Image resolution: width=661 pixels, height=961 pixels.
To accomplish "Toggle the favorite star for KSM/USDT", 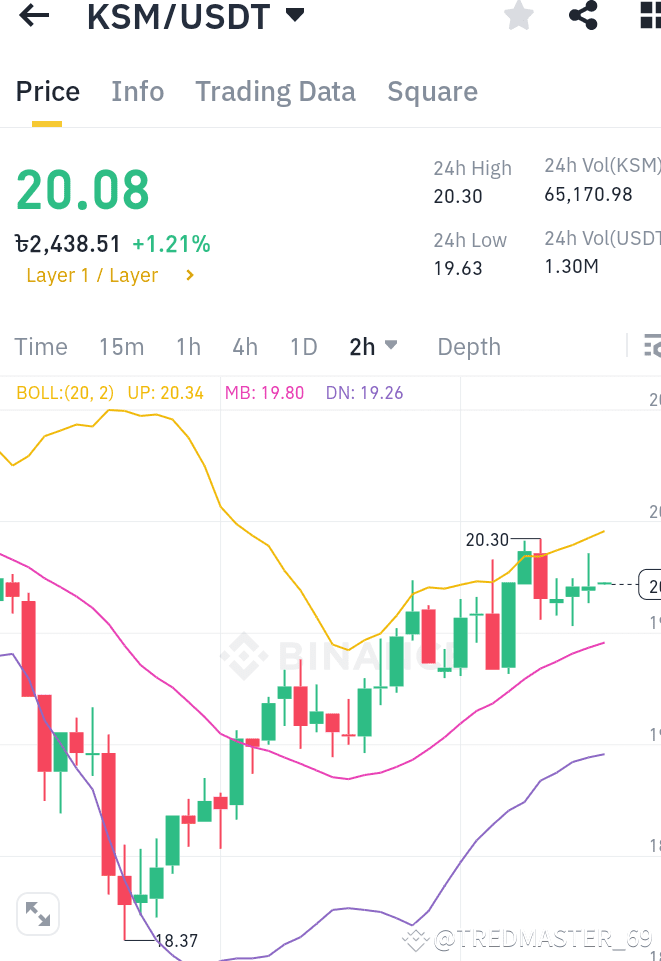I will click(518, 16).
